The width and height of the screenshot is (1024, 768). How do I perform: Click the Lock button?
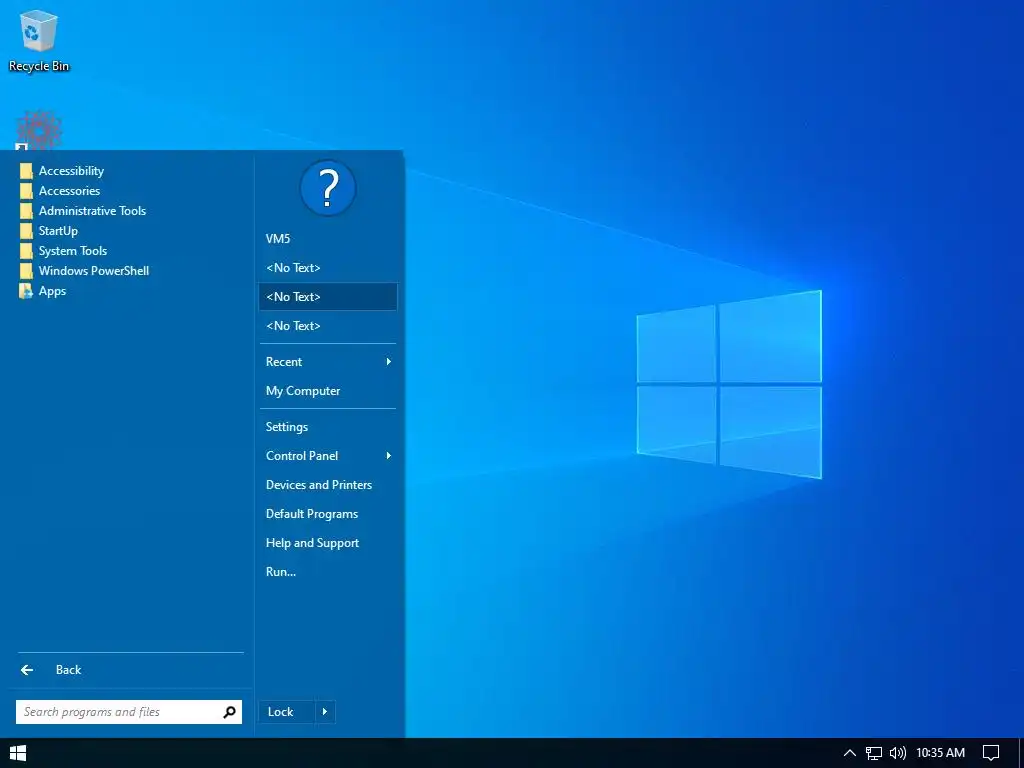click(x=287, y=712)
